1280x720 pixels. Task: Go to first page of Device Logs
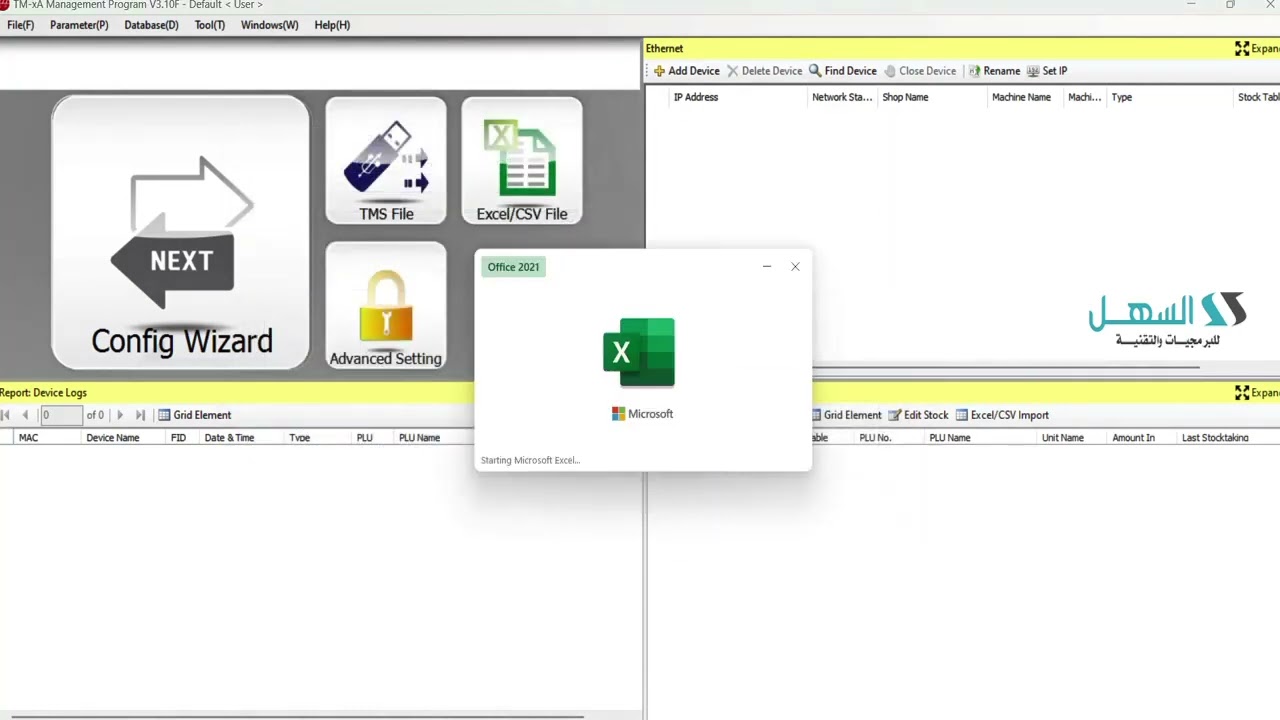[6, 415]
